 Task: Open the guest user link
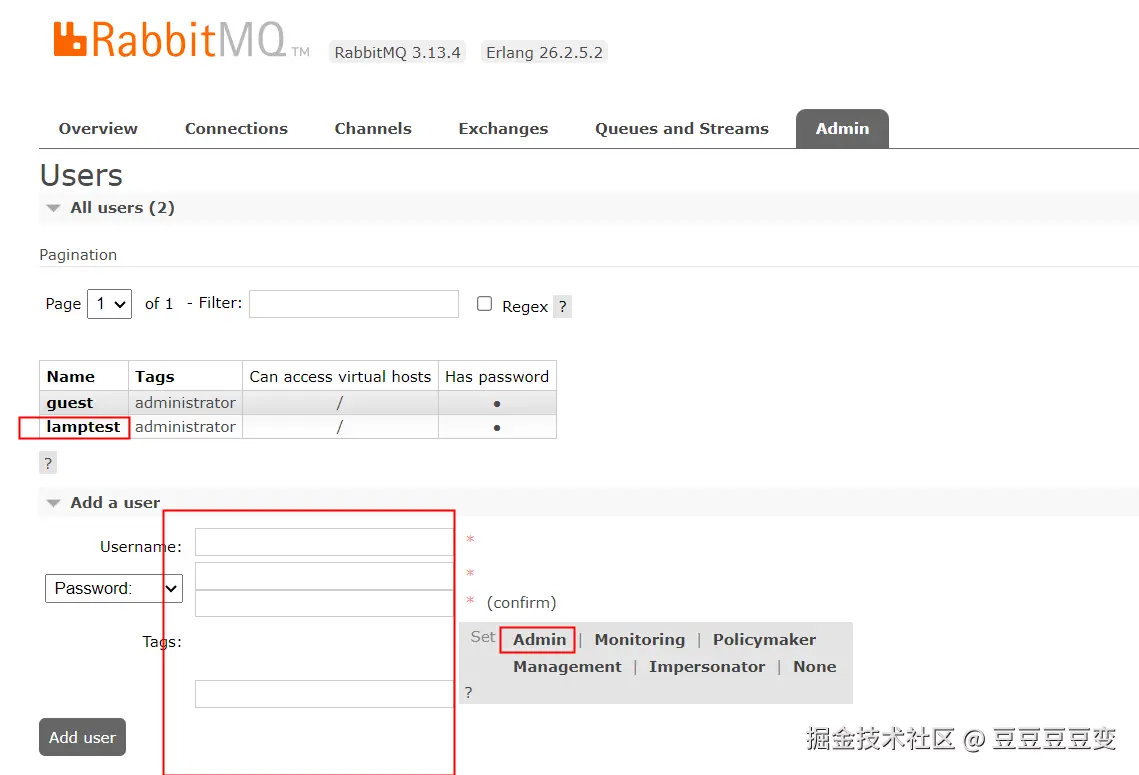click(x=70, y=403)
